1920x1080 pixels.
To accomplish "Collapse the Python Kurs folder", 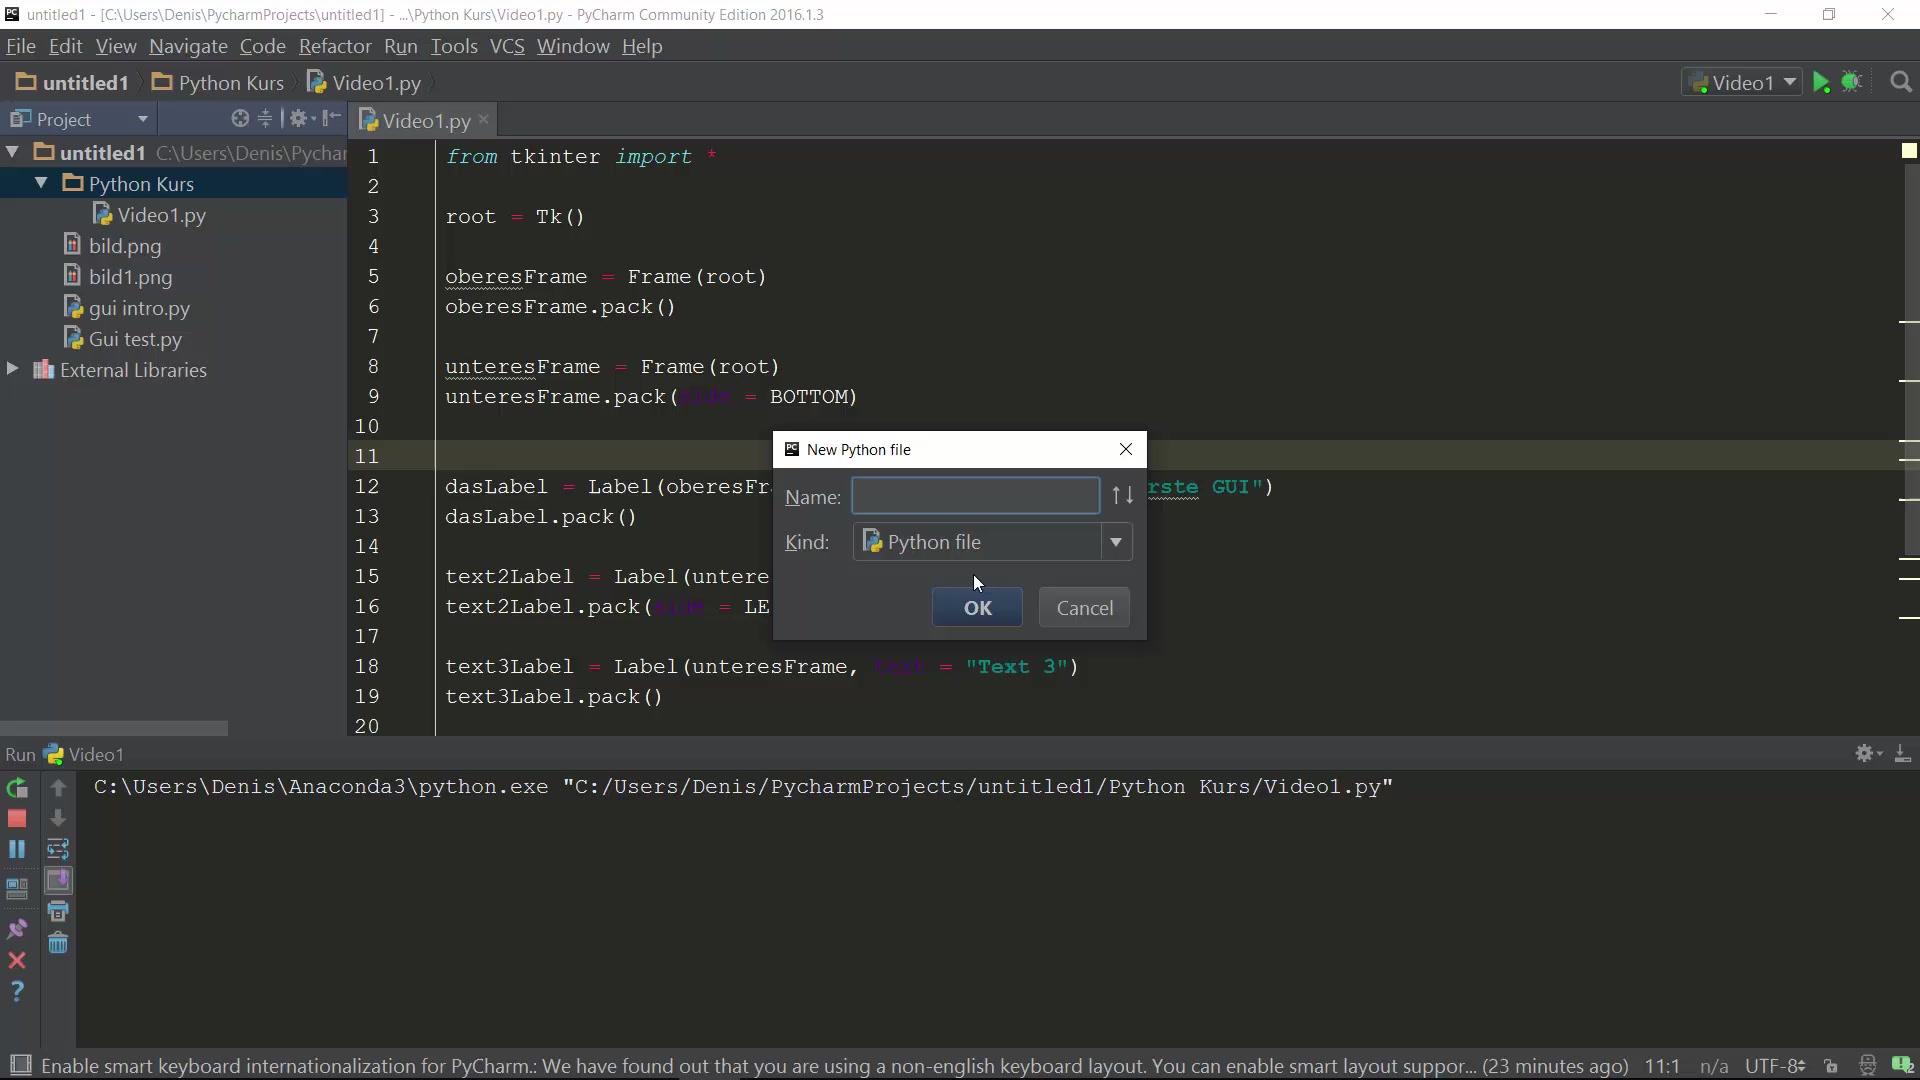I will click(41, 183).
